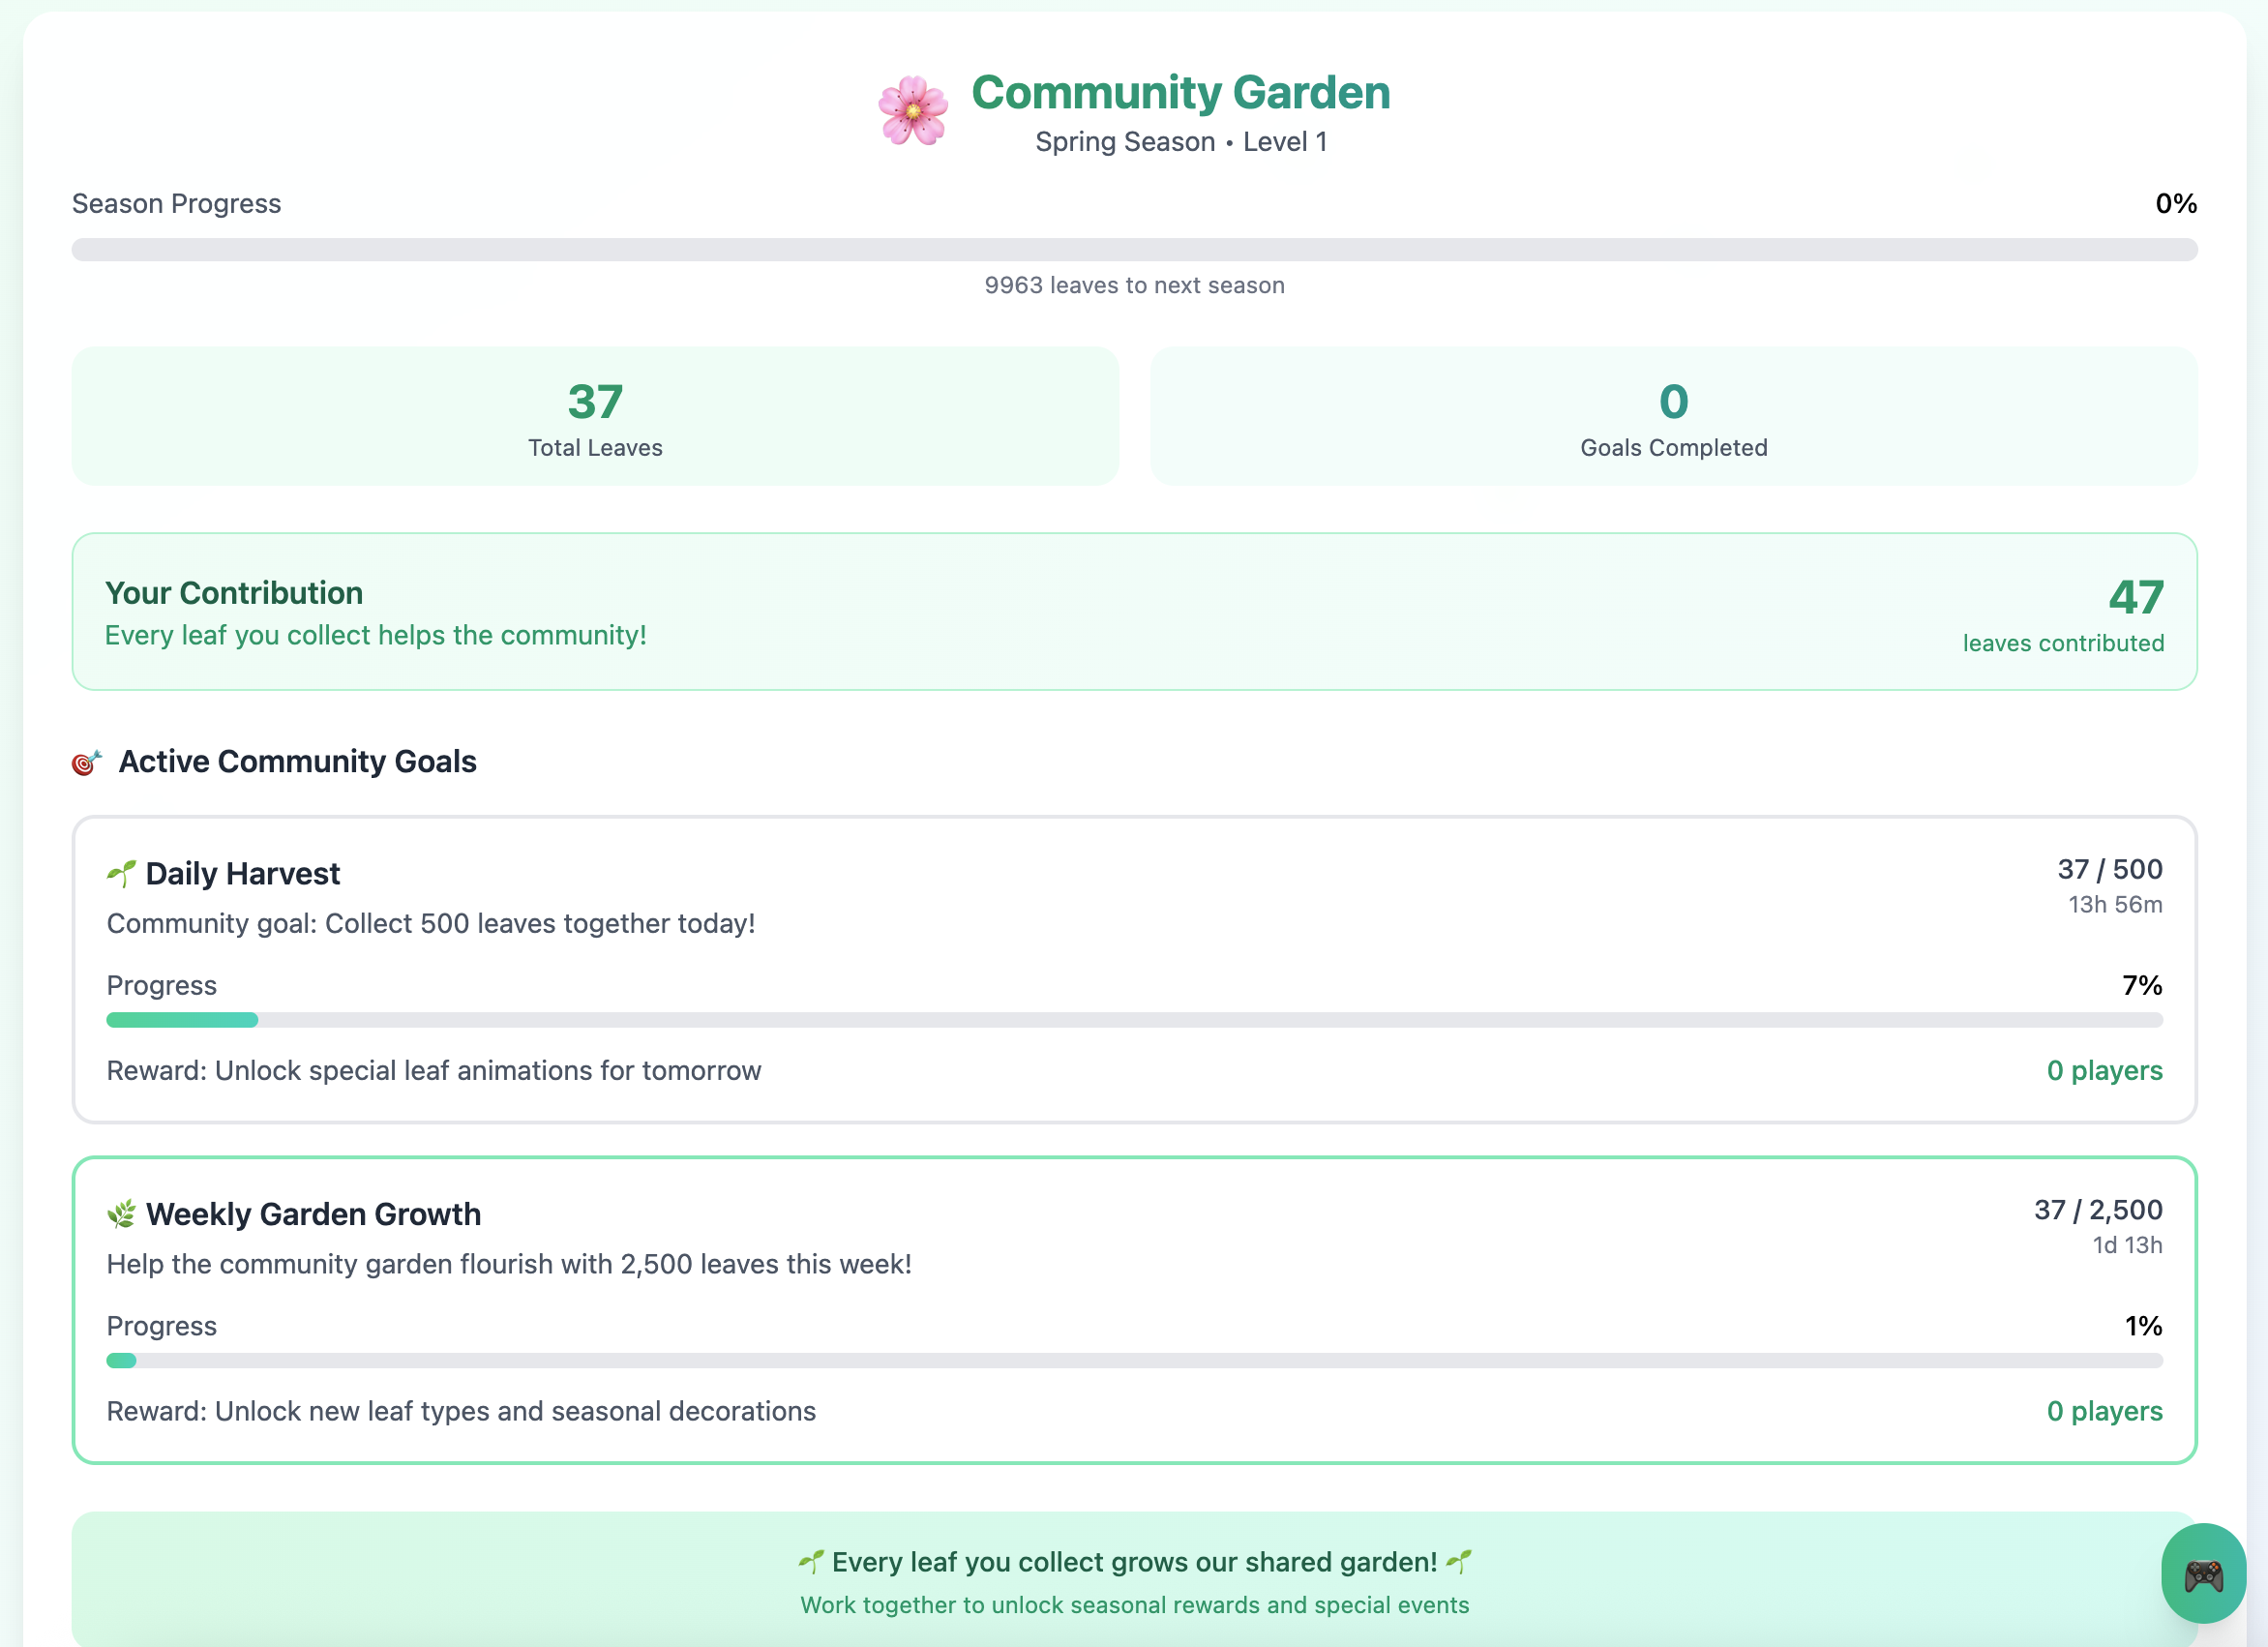Viewport: 2268px width, 1647px height.
Task: Click the left seedling icon in footer banner
Action: click(x=811, y=1561)
